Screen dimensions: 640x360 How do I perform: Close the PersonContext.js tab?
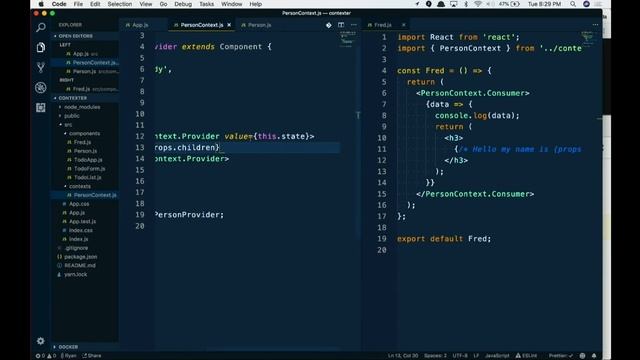coord(229,25)
